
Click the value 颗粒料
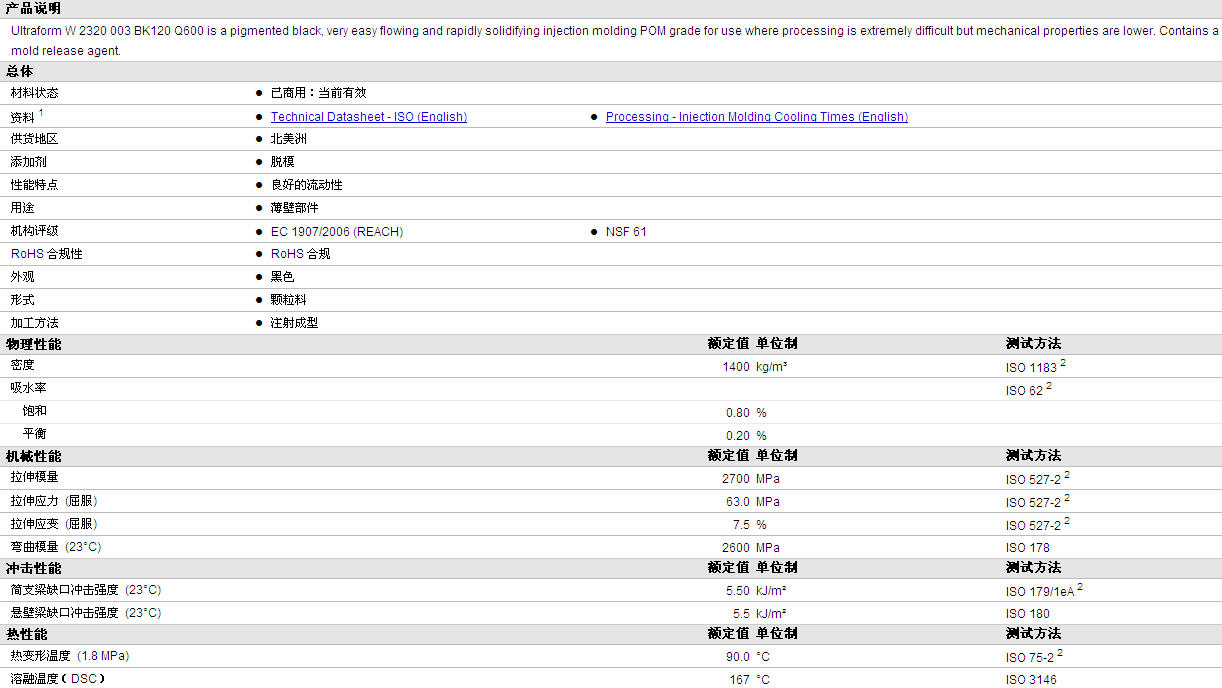point(288,300)
